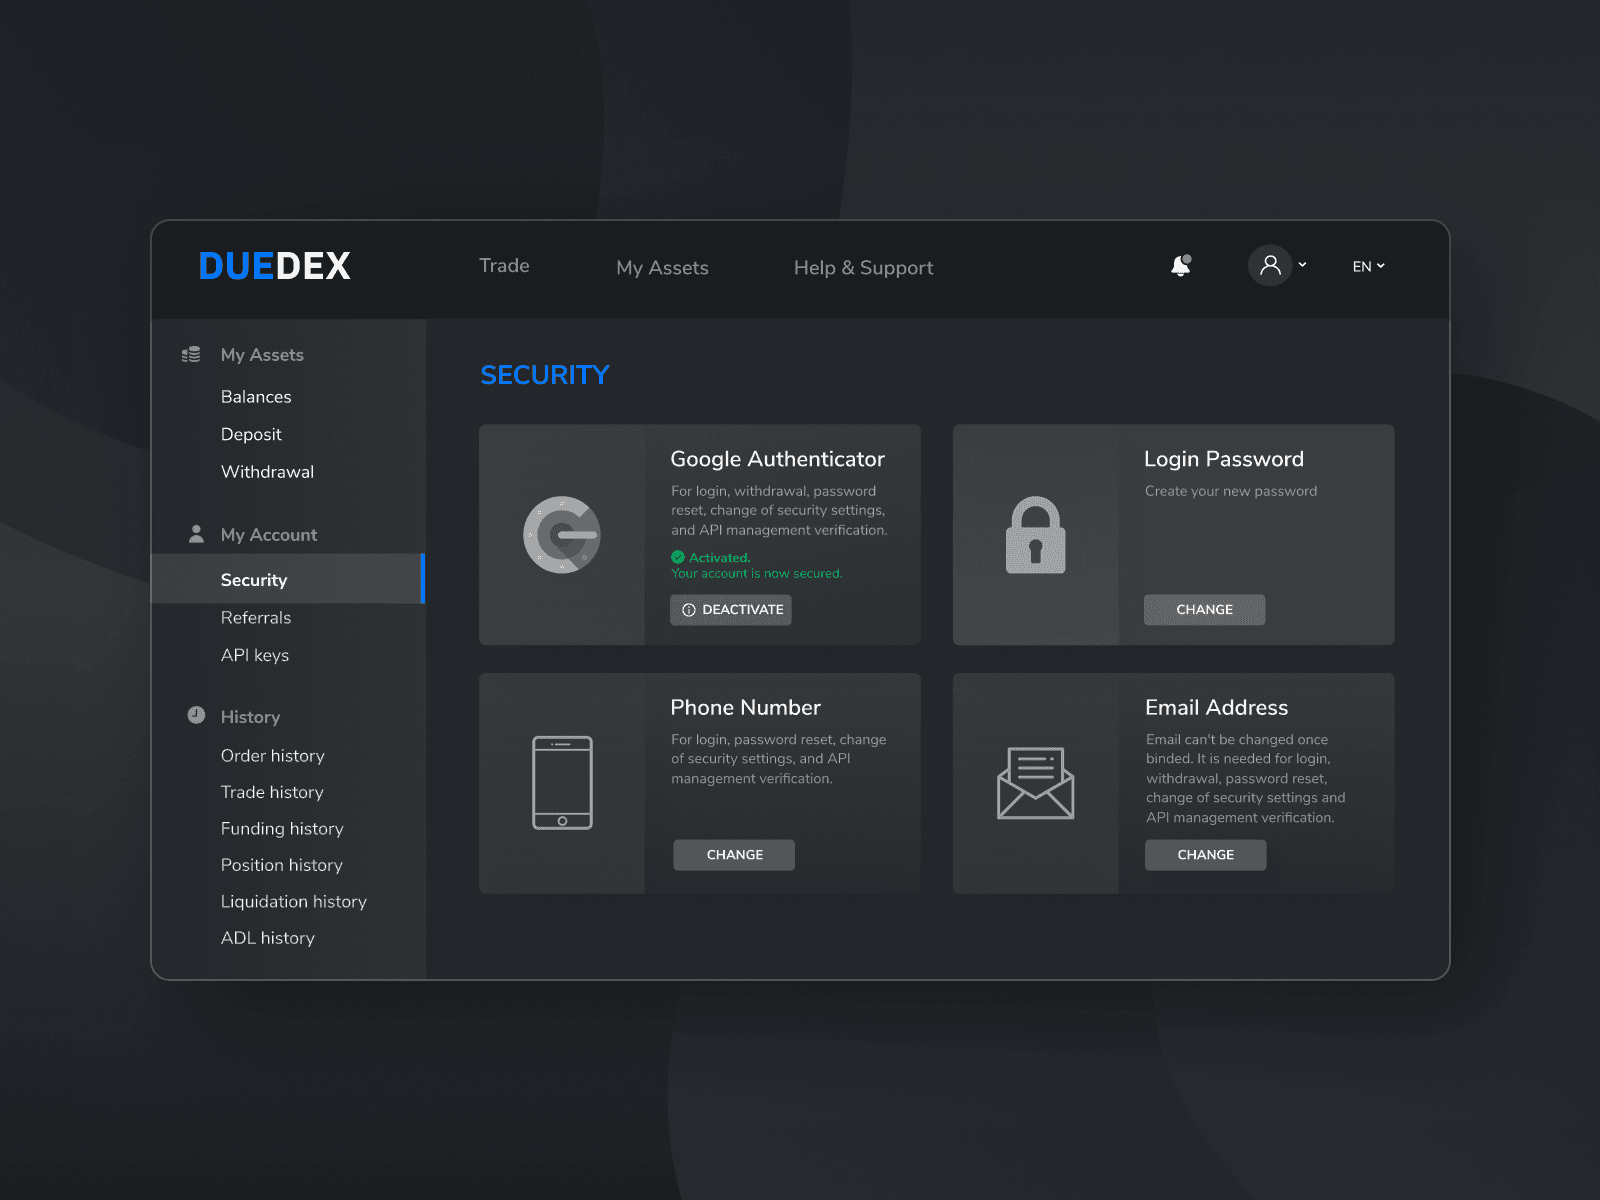Expand the user account dropdown arrow
Screen dimensions: 1600x1200
pyautogui.click(x=1302, y=266)
